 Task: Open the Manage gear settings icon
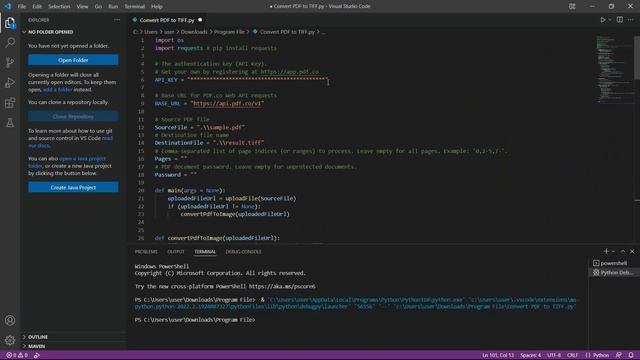[10, 340]
